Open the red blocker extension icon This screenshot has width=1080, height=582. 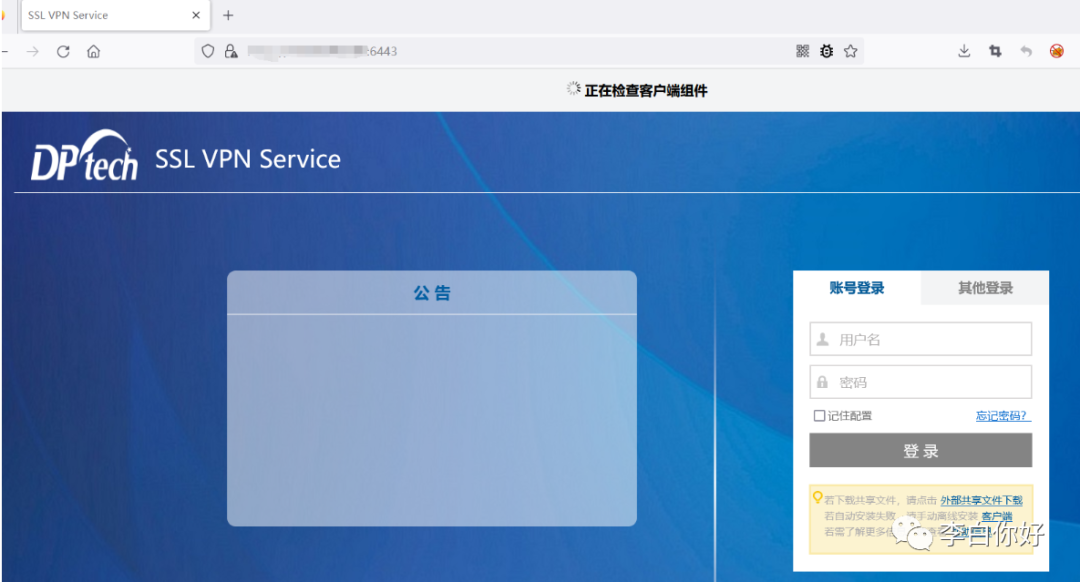(1057, 51)
